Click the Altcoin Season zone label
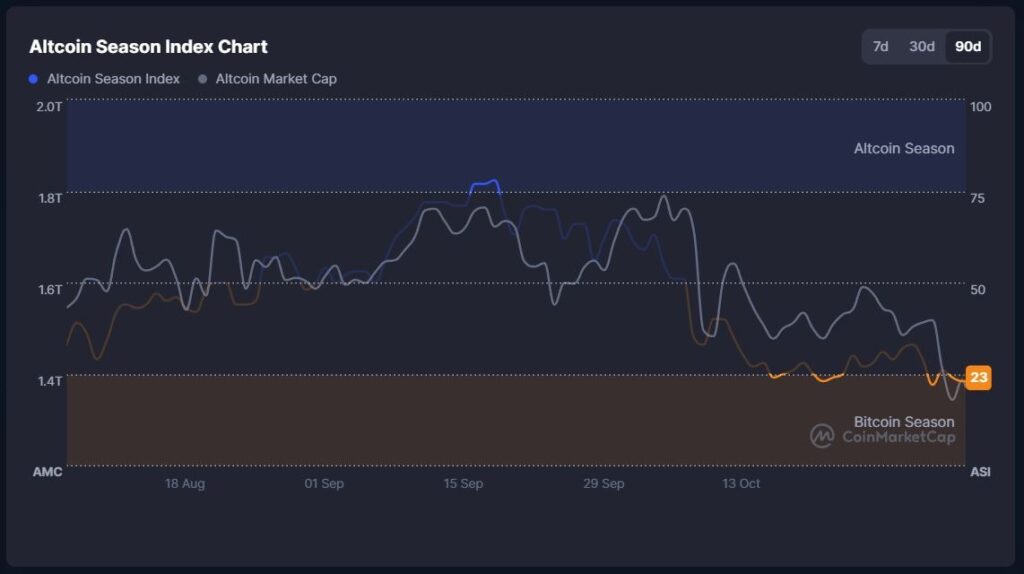The width and height of the screenshot is (1024, 574). pyautogui.click(x=903, y=149)
